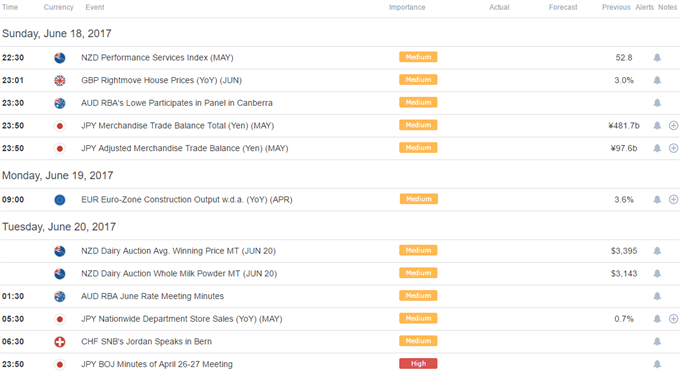Screen dimensions: 680x374
Task: Add note to JPY Nationwide Department Store Sales
Action: pyautogui.click(x=673, y=319)
